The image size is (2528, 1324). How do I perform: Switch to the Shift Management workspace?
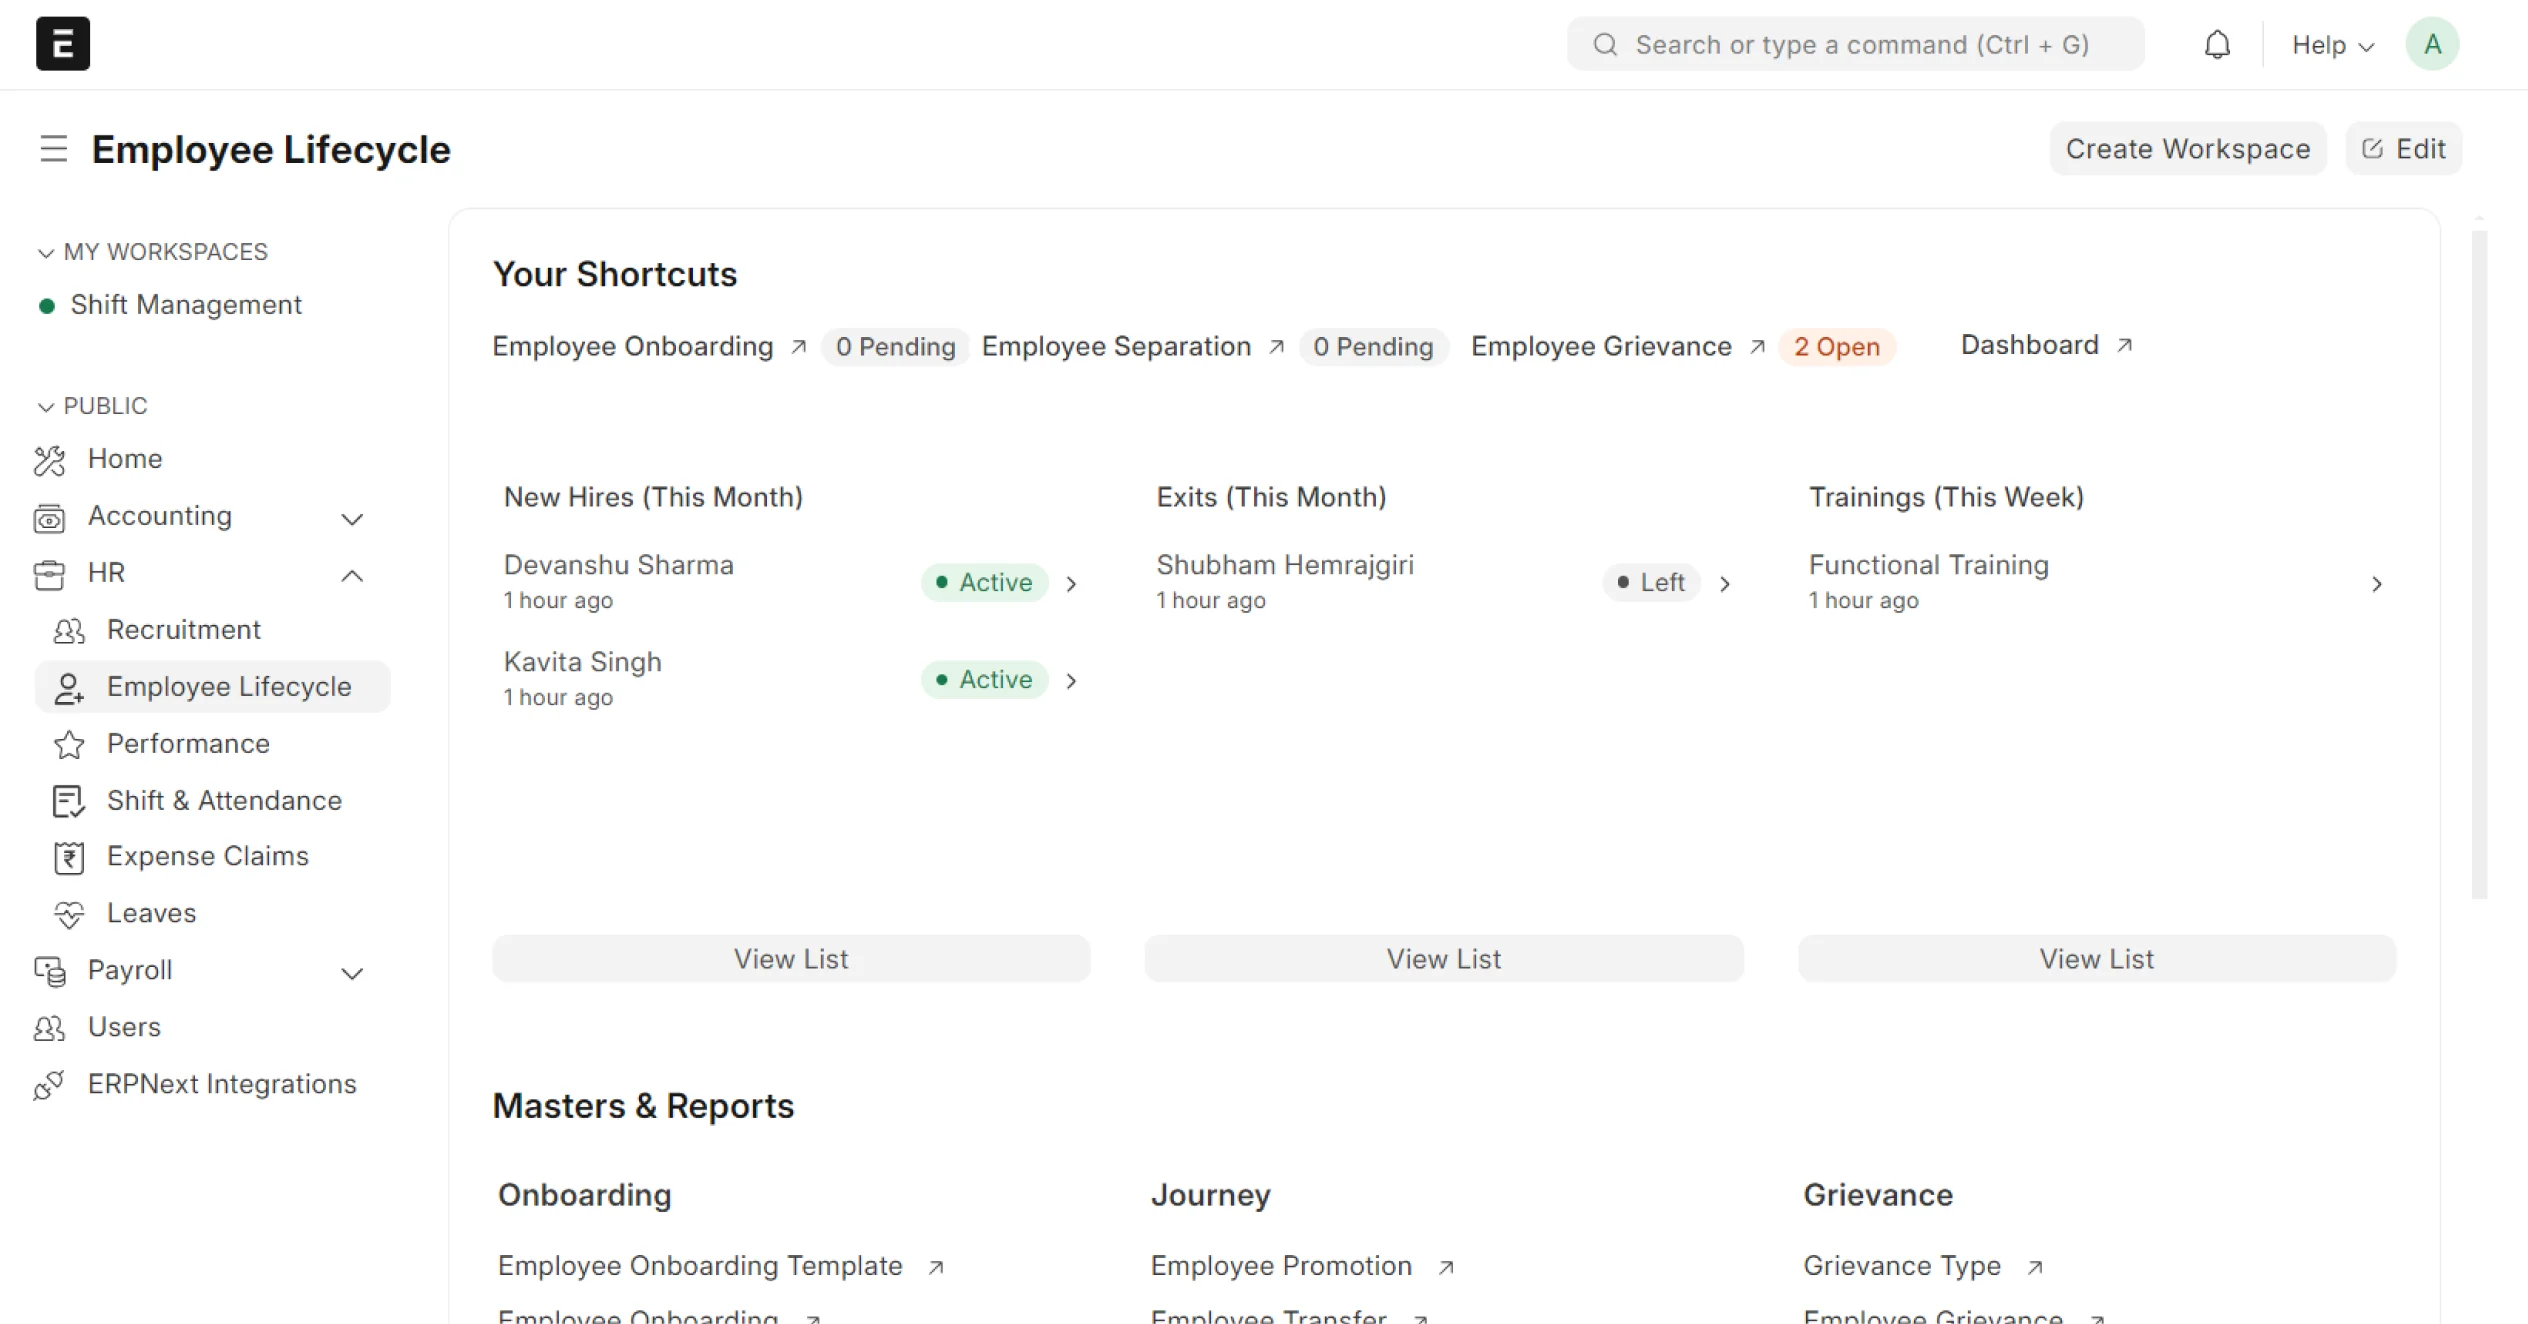coord(186,305)
